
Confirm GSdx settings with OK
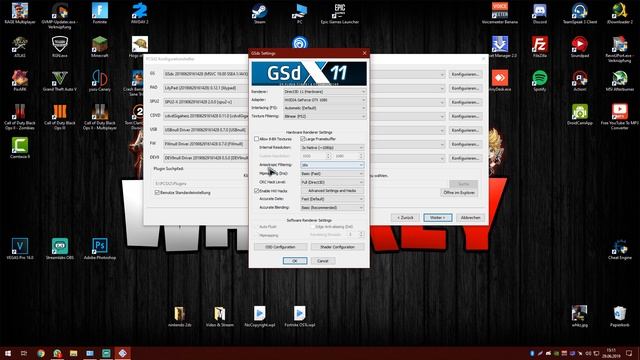295,261
